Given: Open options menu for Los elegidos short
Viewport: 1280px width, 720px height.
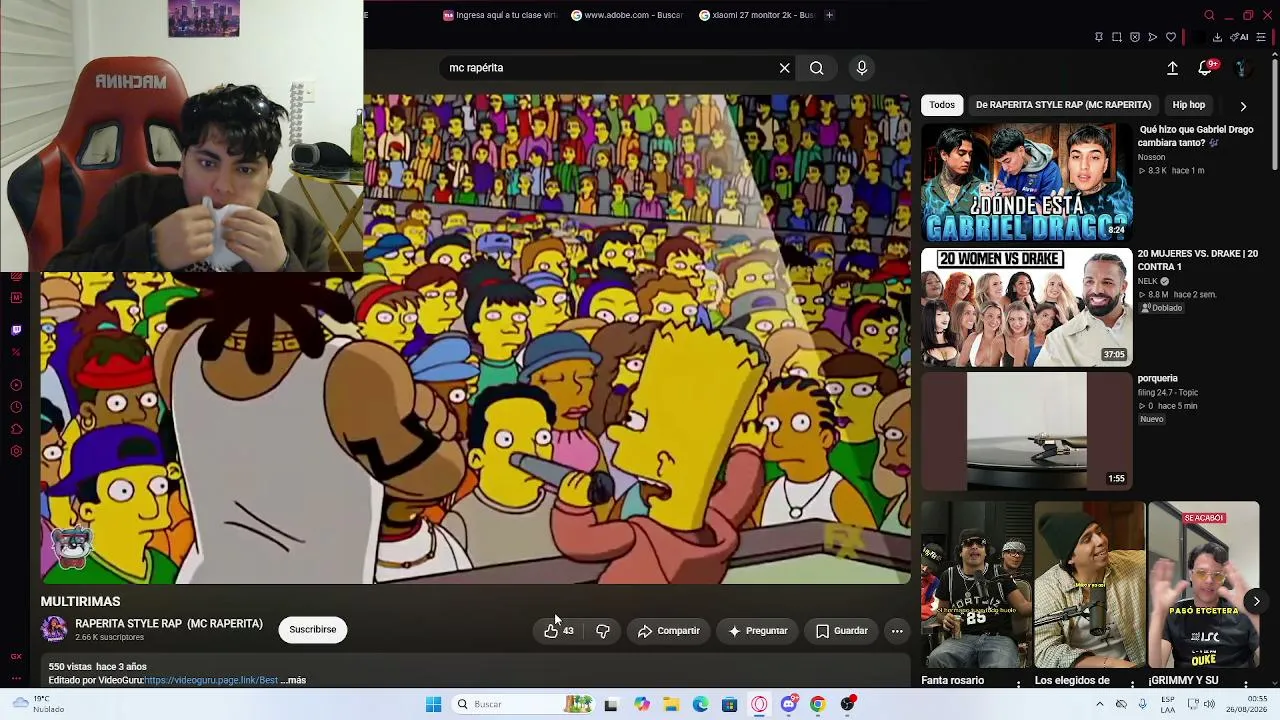Looking at the screenshot, I should 1133,683.
